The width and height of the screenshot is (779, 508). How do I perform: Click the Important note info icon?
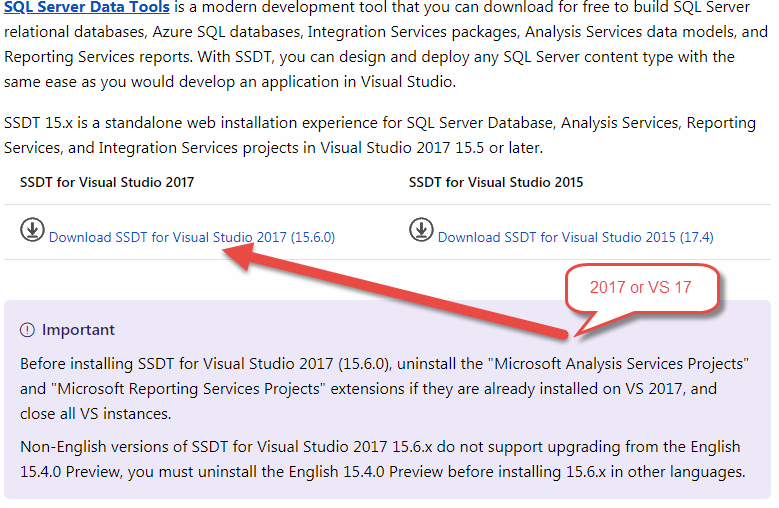point(27,330)
